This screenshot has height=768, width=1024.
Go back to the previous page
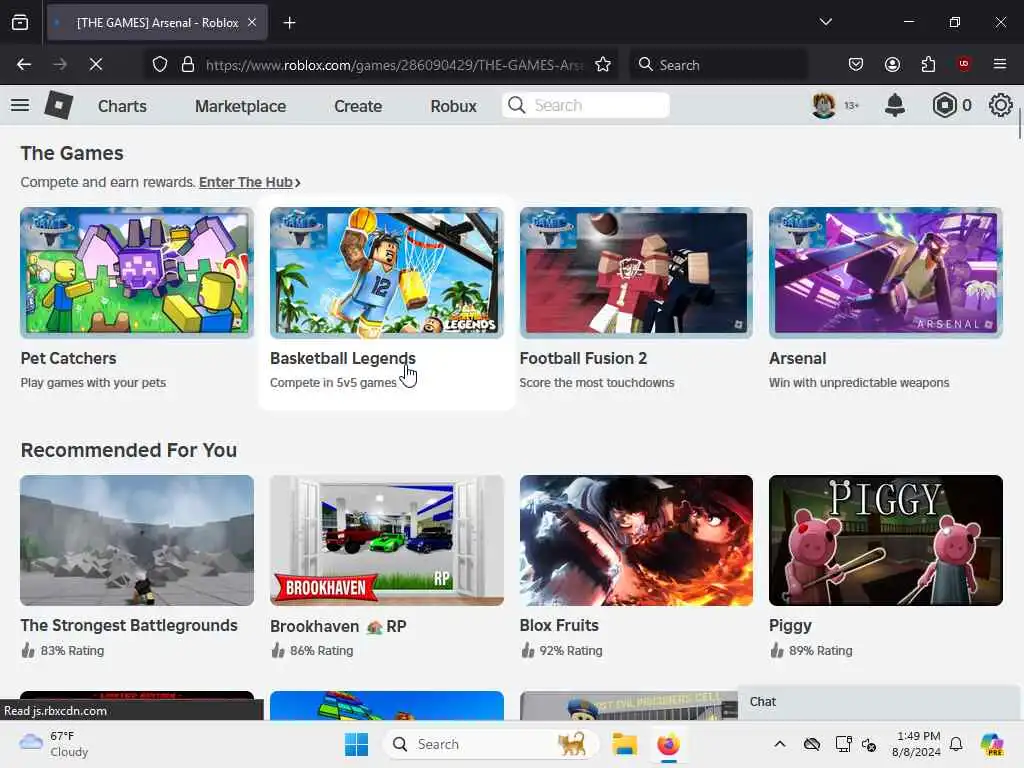(x=24, y=64)
